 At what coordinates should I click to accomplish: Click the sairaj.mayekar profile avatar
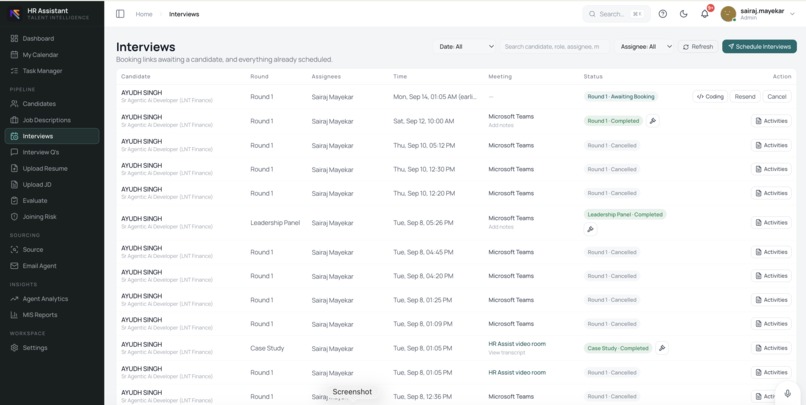(x=728, y=14)
